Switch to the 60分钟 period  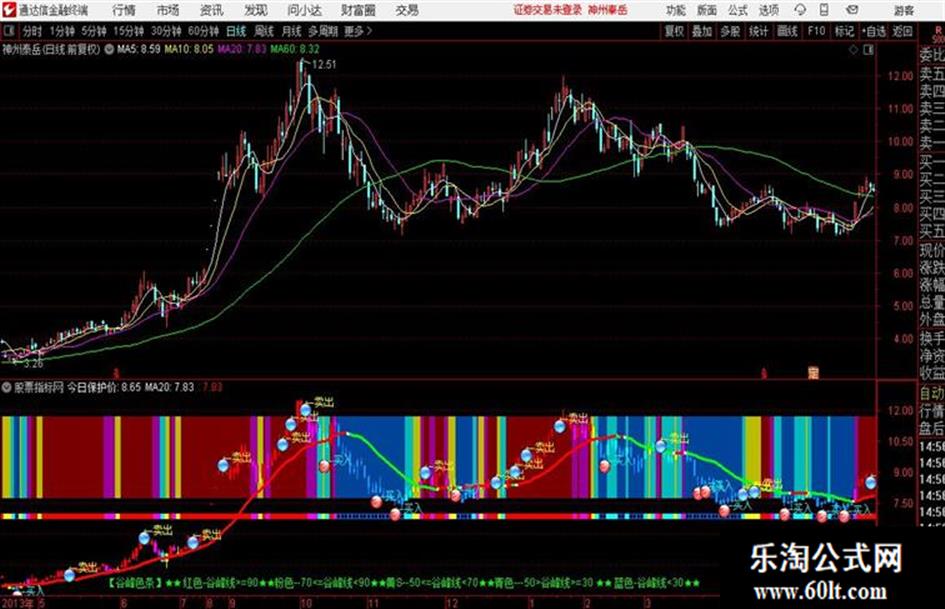click(x=203, y=31)
